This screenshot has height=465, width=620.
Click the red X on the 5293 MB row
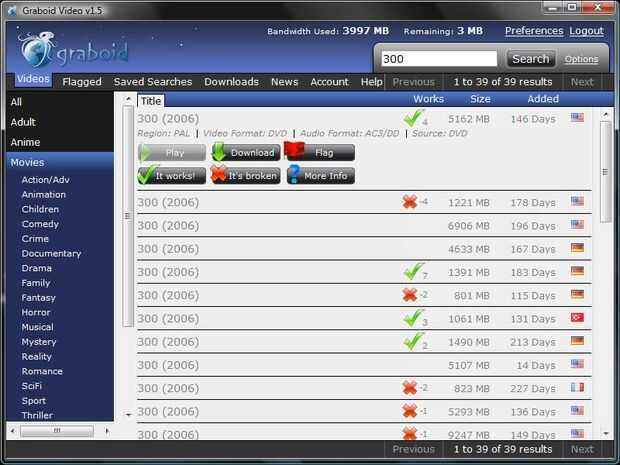(410, 411)
